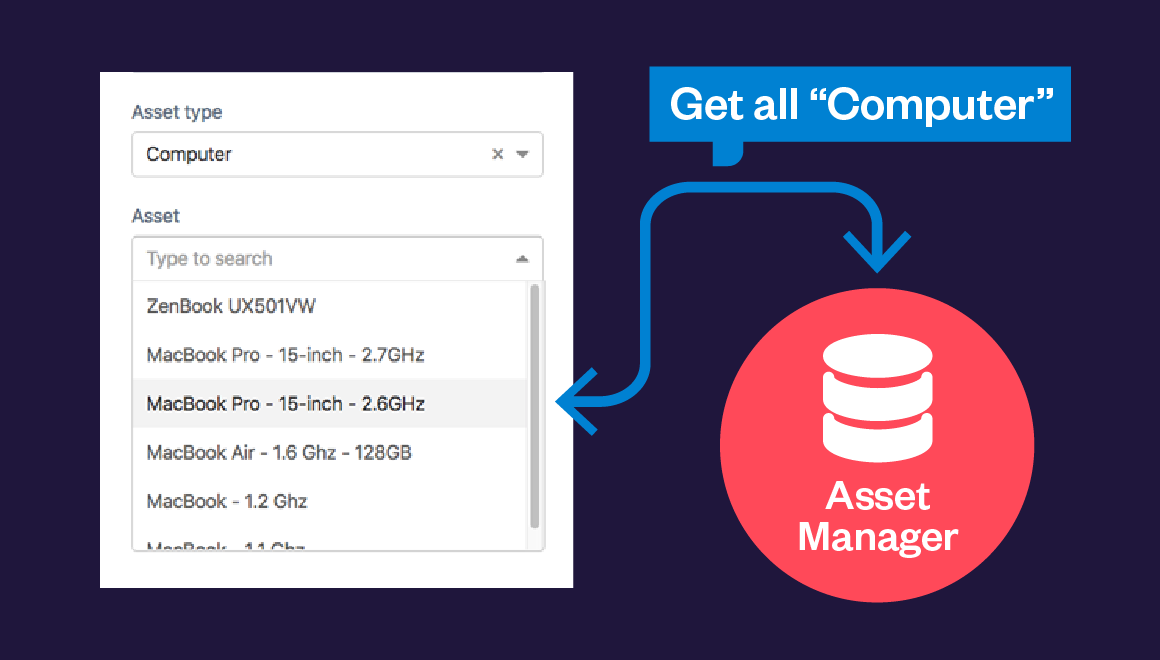The height and width of the screenshot is (660, 1160).
Task: Select ZenBook UX501VW
Action: coord(330,306)
